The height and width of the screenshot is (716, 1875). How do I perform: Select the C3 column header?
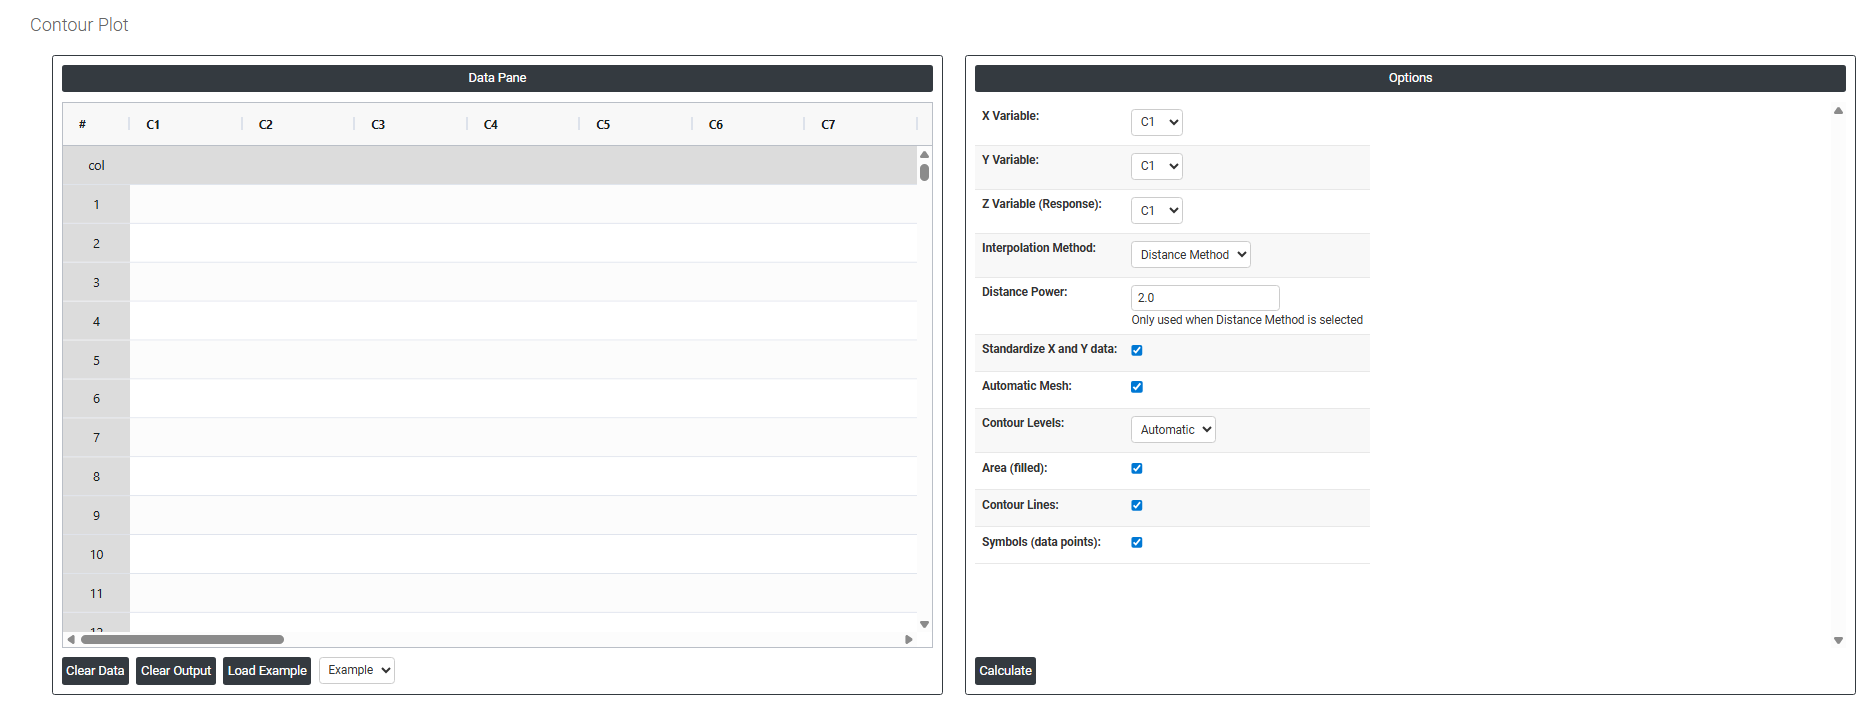point(378,125)
